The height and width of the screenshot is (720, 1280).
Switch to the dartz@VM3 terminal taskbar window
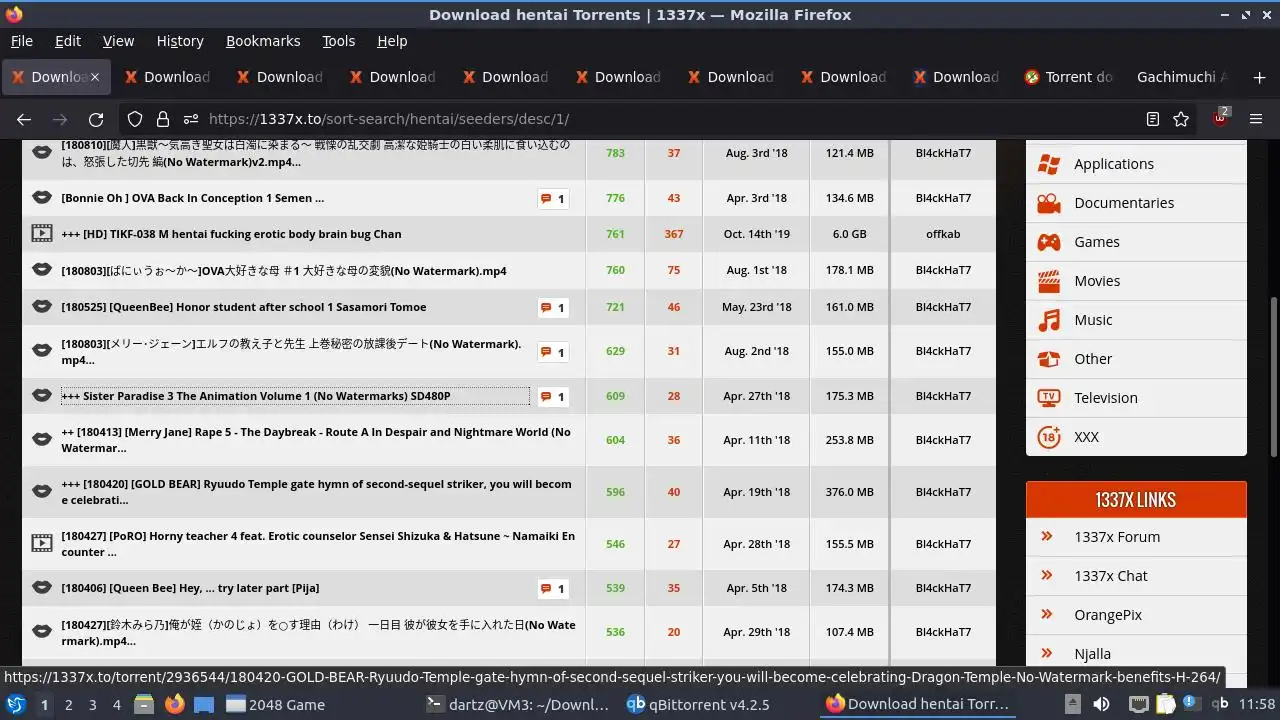(518, 705)
